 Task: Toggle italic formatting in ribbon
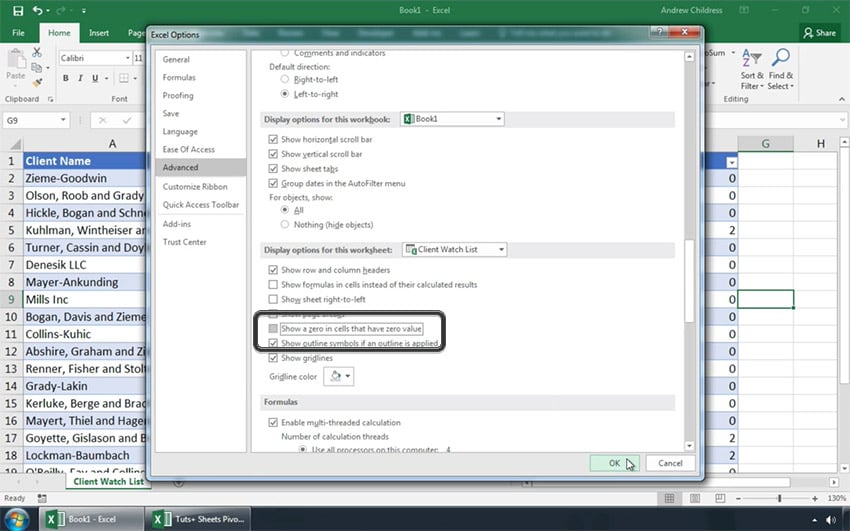80,78
